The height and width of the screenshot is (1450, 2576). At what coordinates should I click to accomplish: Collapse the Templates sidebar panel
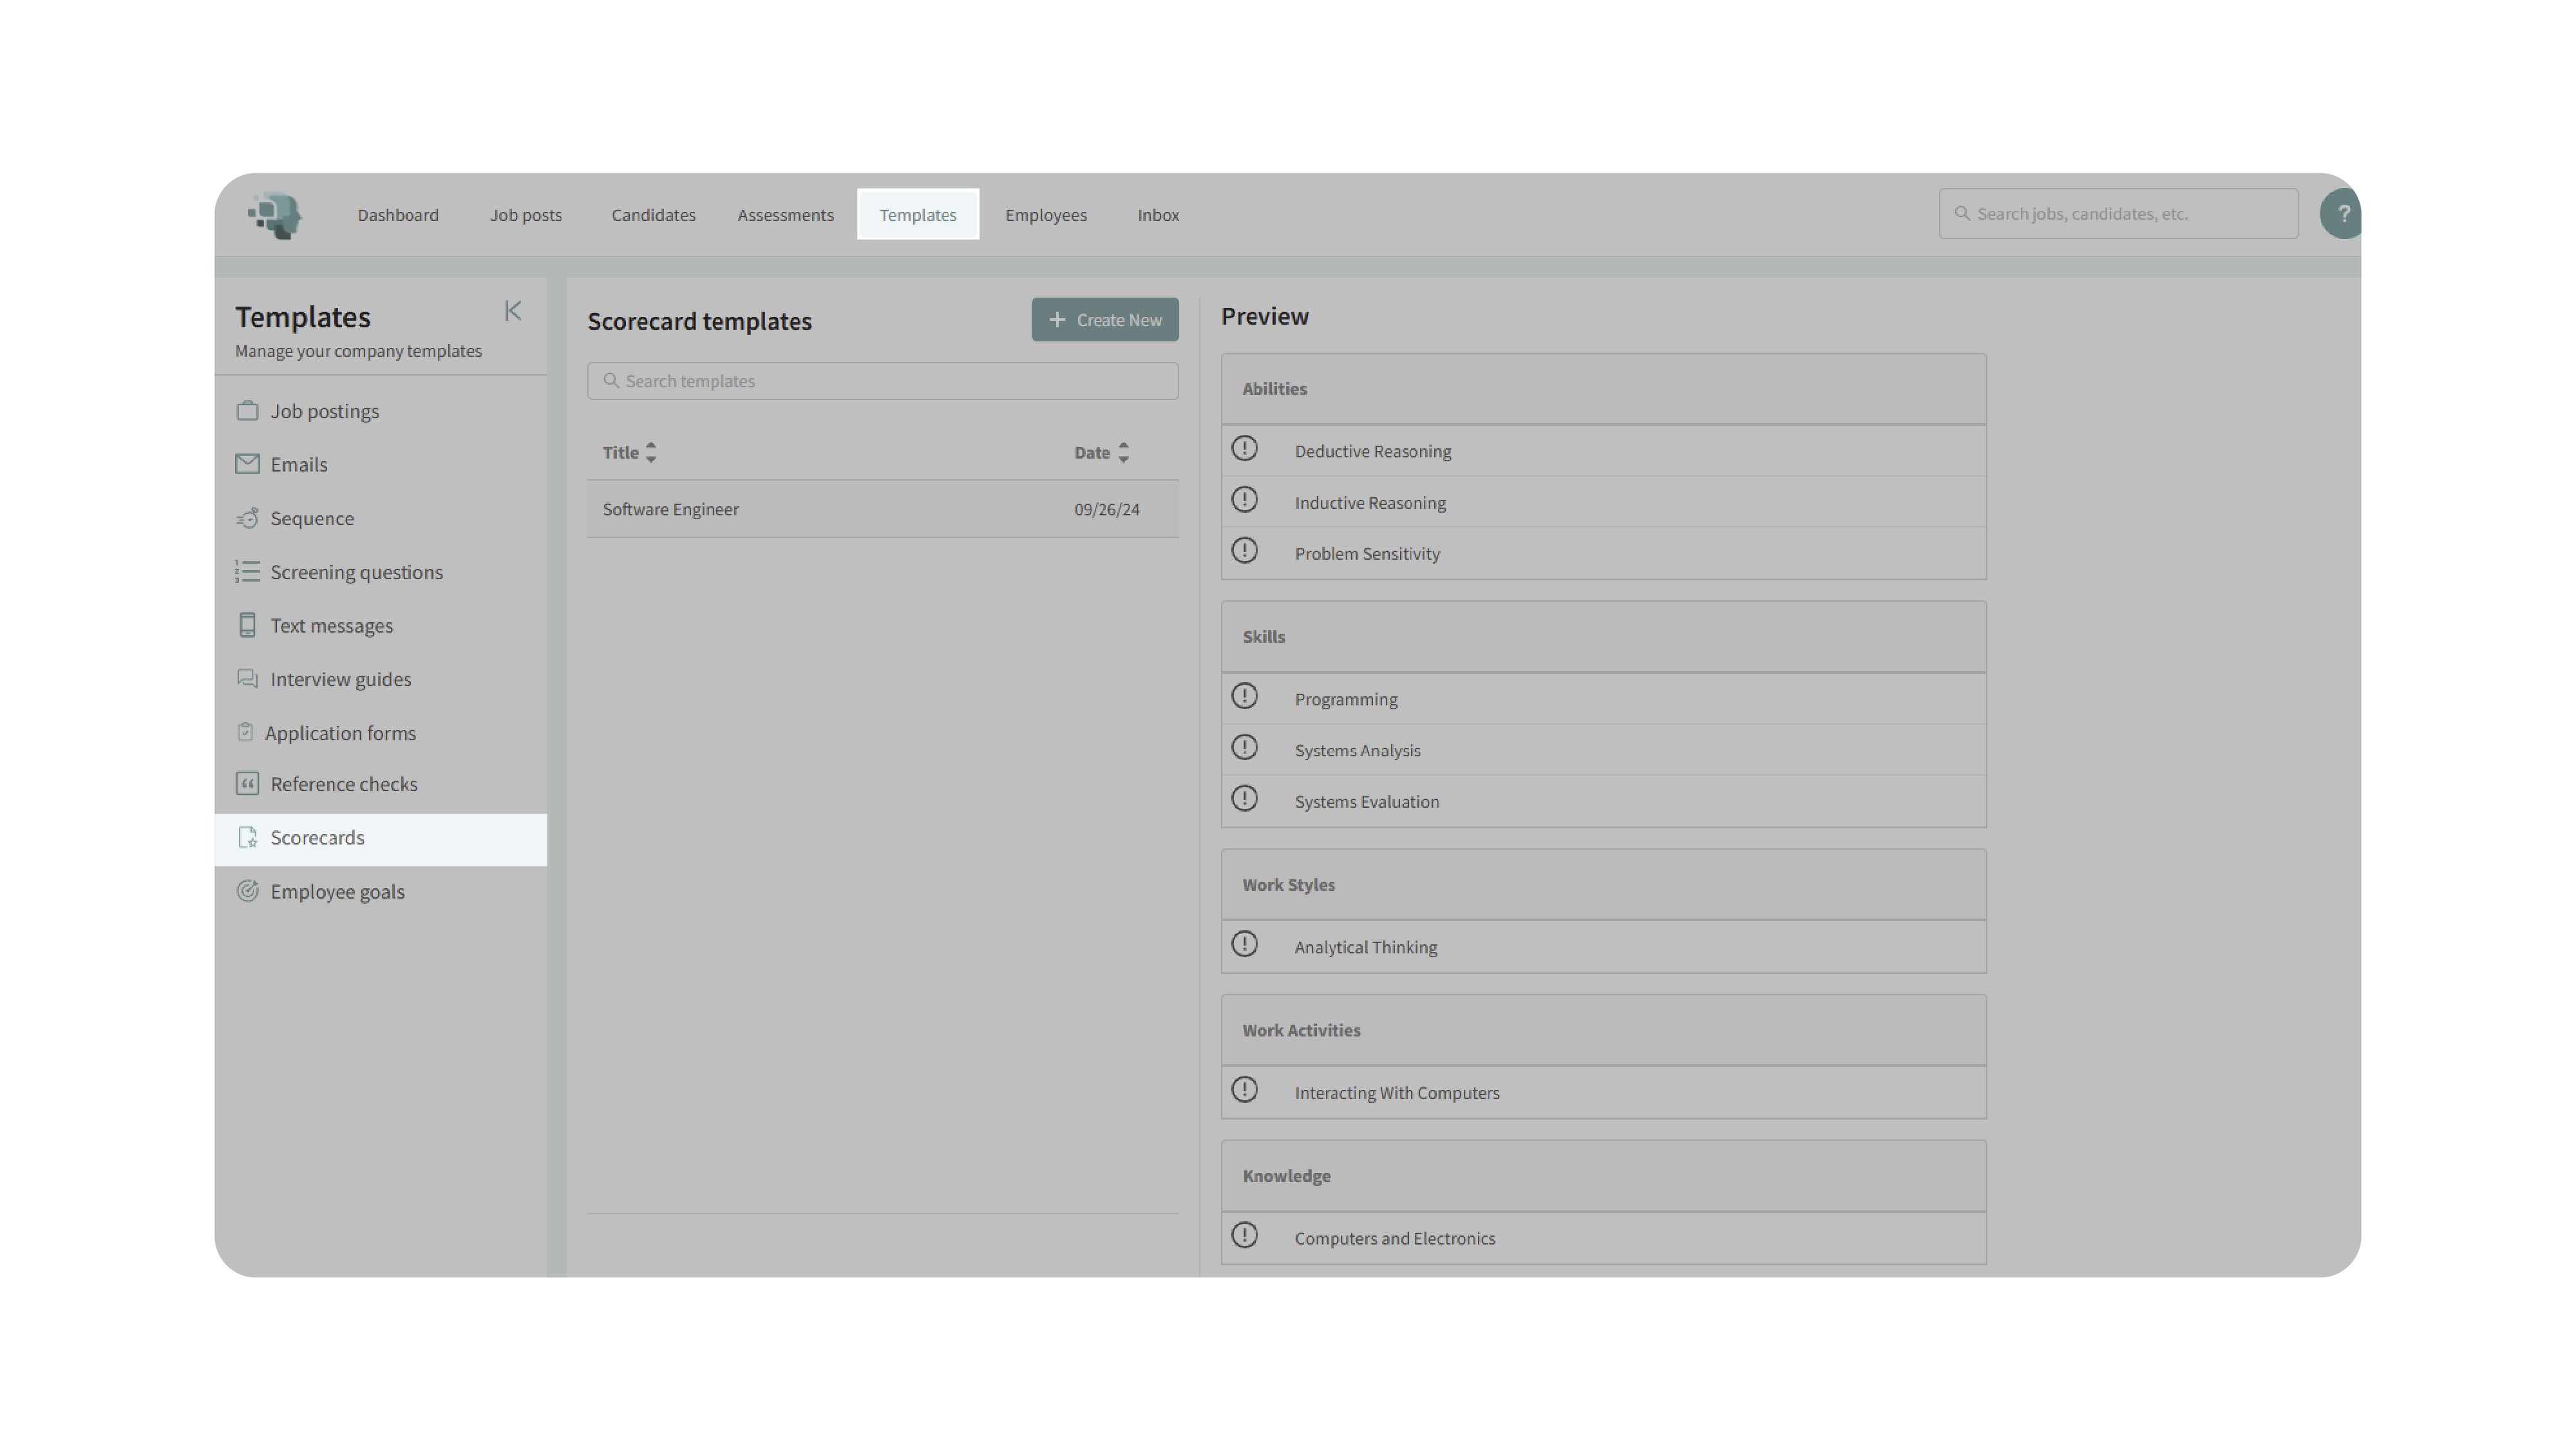pyautogui.click(x=513, y=311)
